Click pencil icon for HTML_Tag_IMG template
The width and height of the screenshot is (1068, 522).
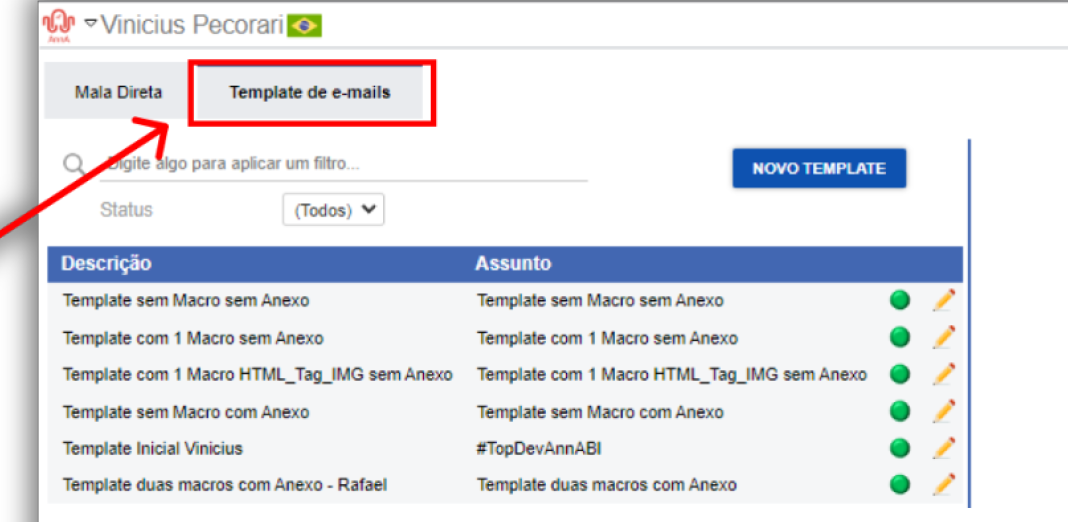click(943, 374)
